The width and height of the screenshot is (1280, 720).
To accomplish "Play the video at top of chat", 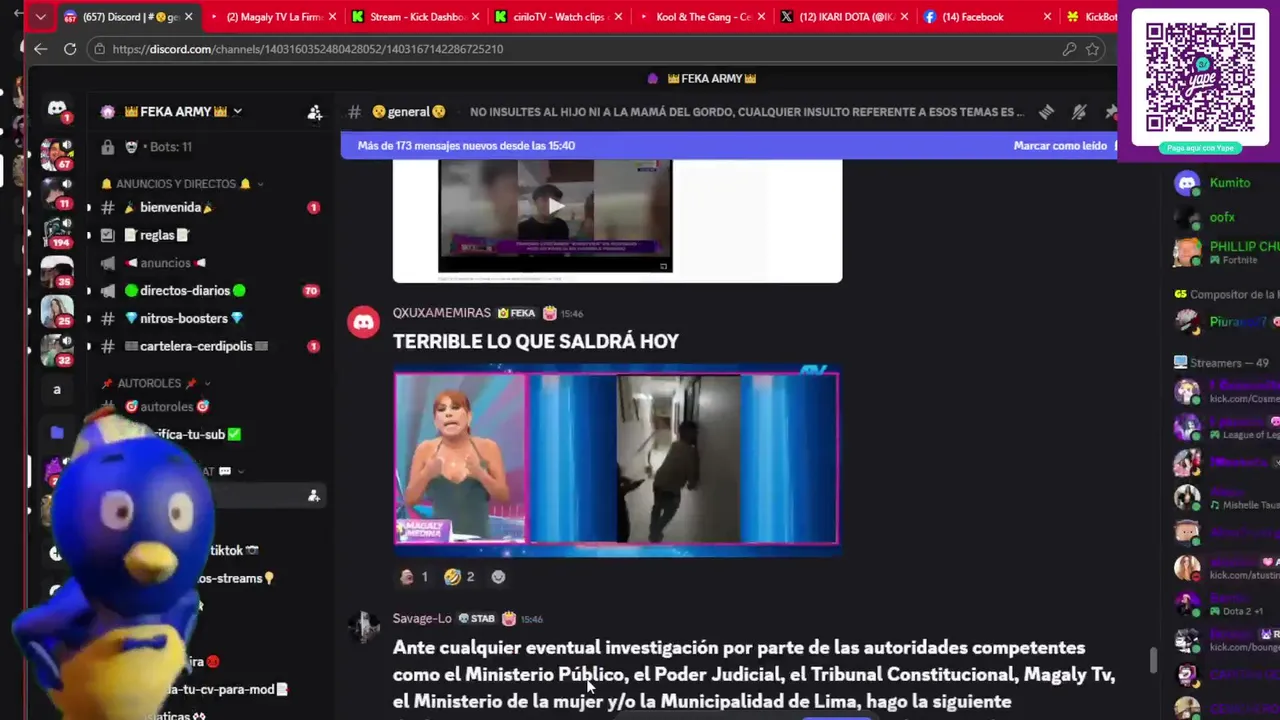I will pyautogui.click(x=555, y=206).
